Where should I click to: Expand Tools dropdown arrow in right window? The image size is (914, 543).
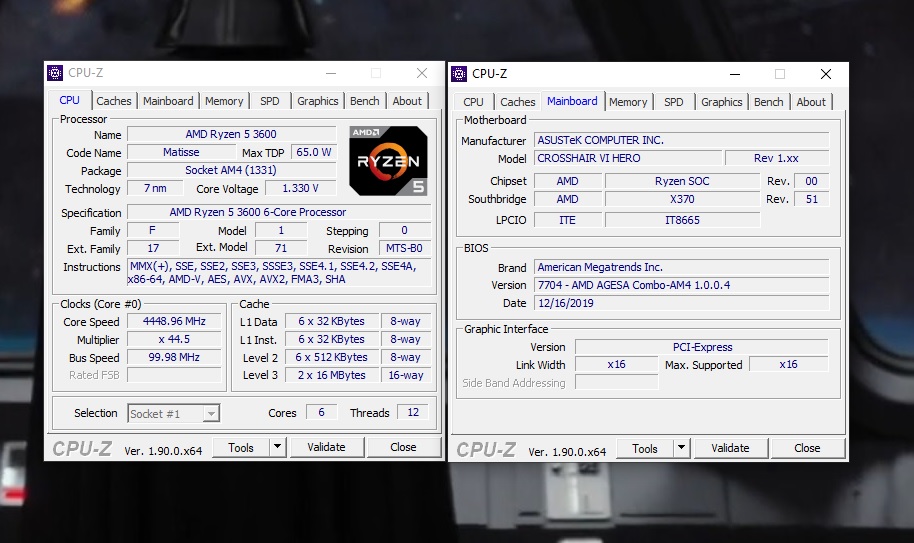681,448
